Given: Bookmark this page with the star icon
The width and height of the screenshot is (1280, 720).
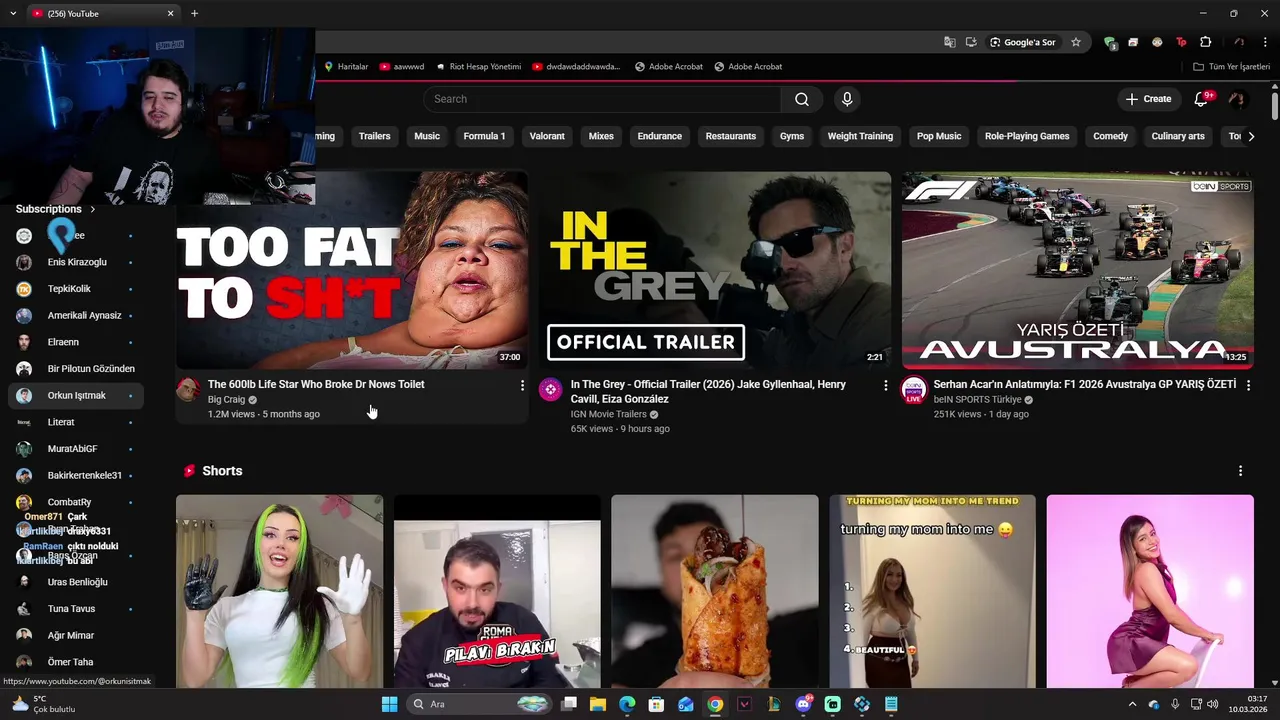Looking at the screenshot, I should pos(1076,42).
